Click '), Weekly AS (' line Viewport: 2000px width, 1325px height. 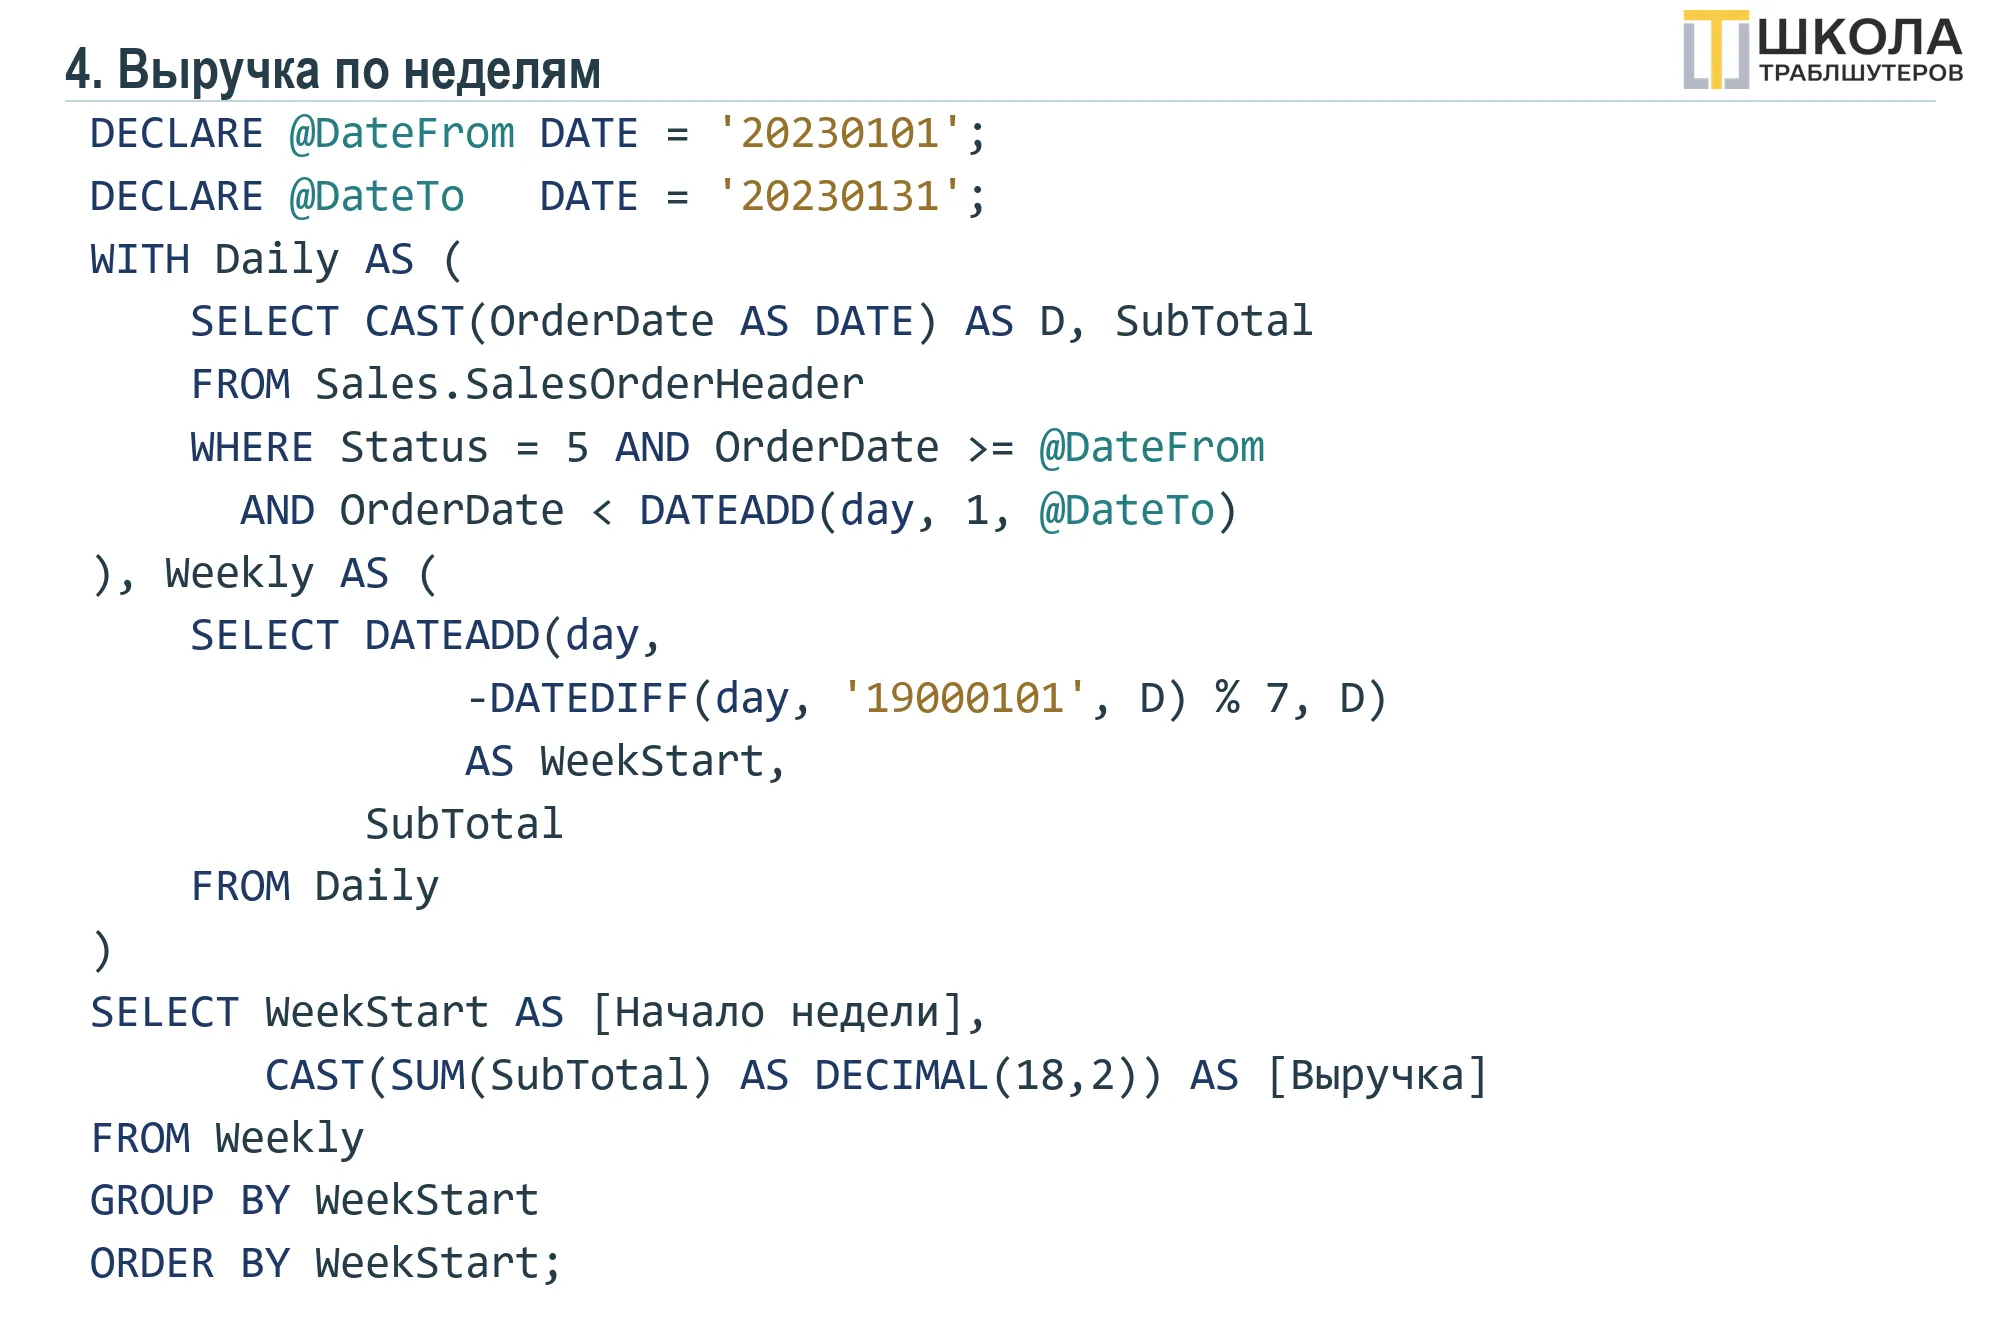[x=265, y=574]
